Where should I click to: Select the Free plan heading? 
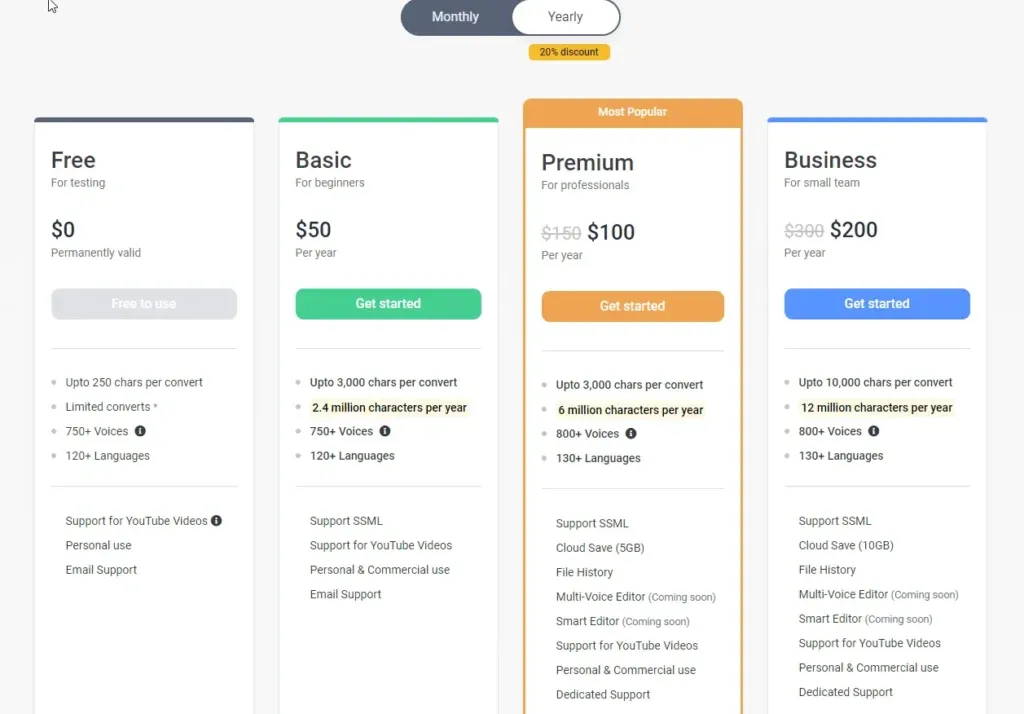(73, 160)
